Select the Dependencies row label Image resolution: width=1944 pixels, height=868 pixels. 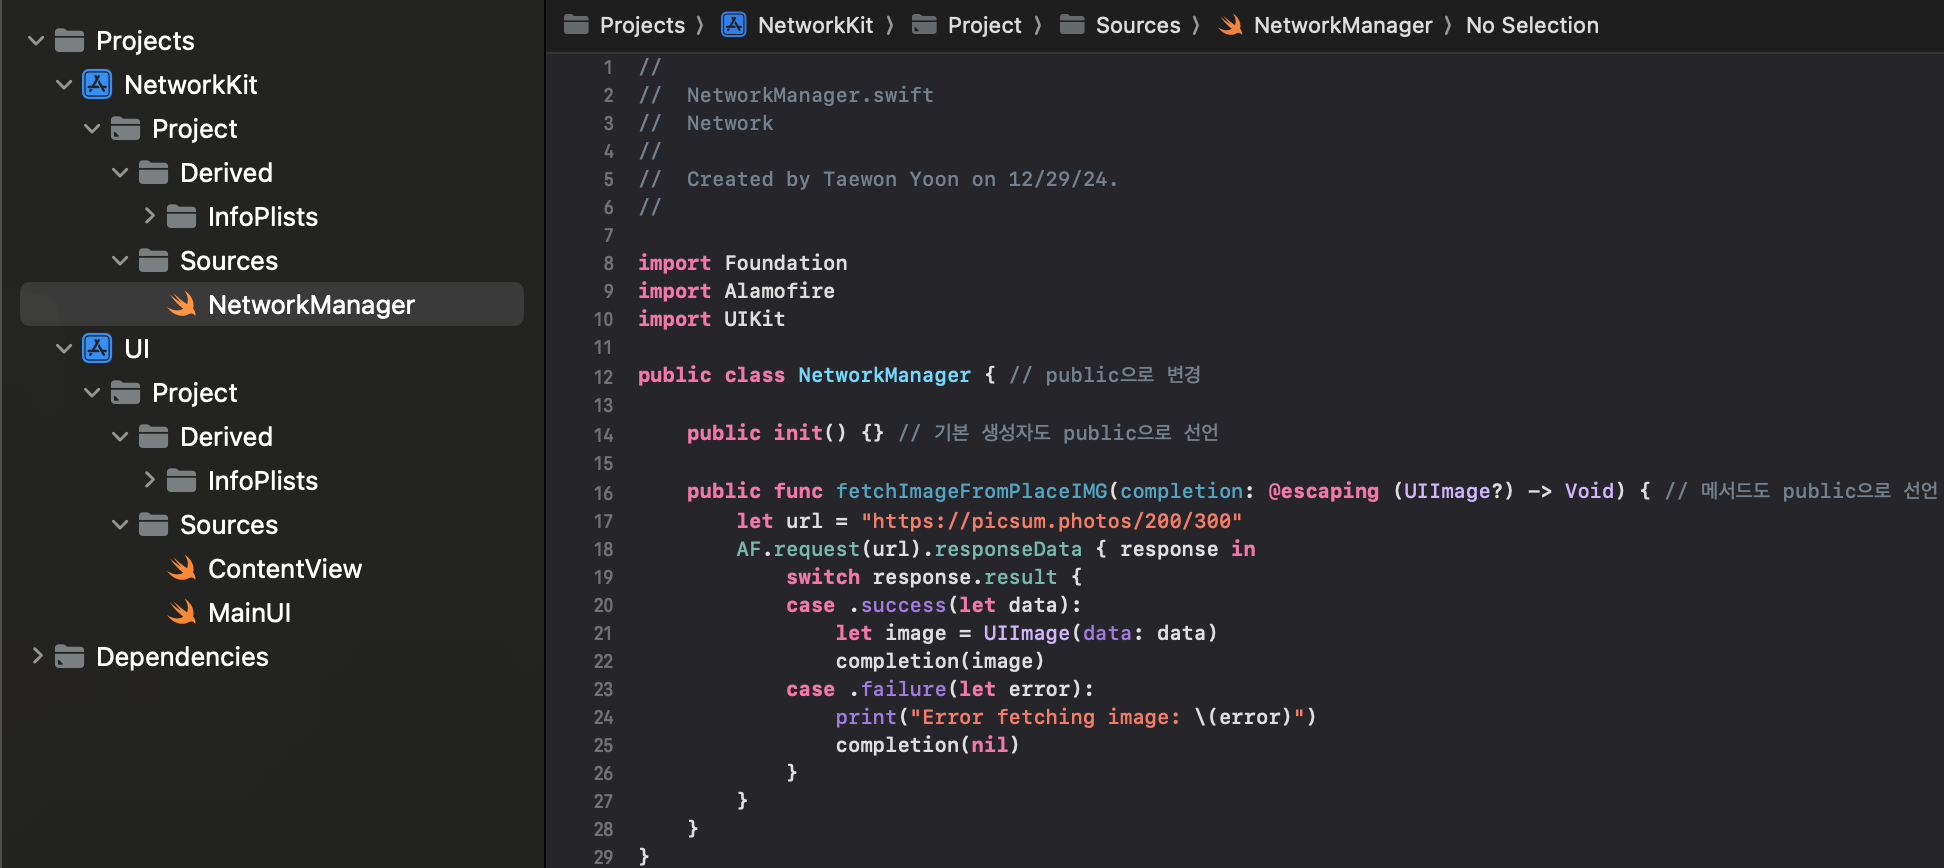pos(182,657)
